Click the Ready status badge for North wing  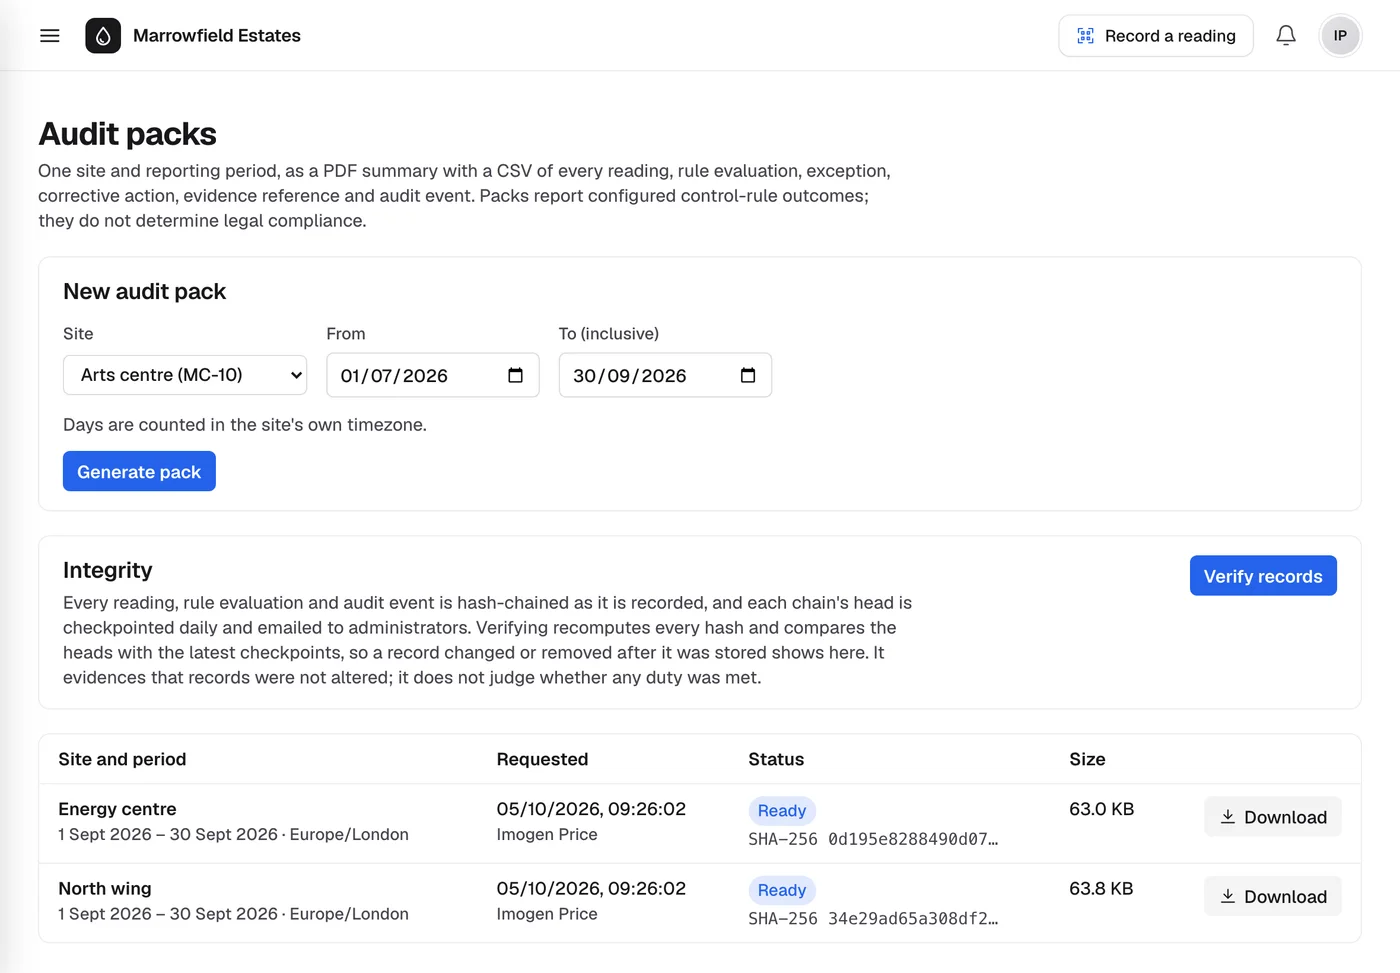pos(782,890)
